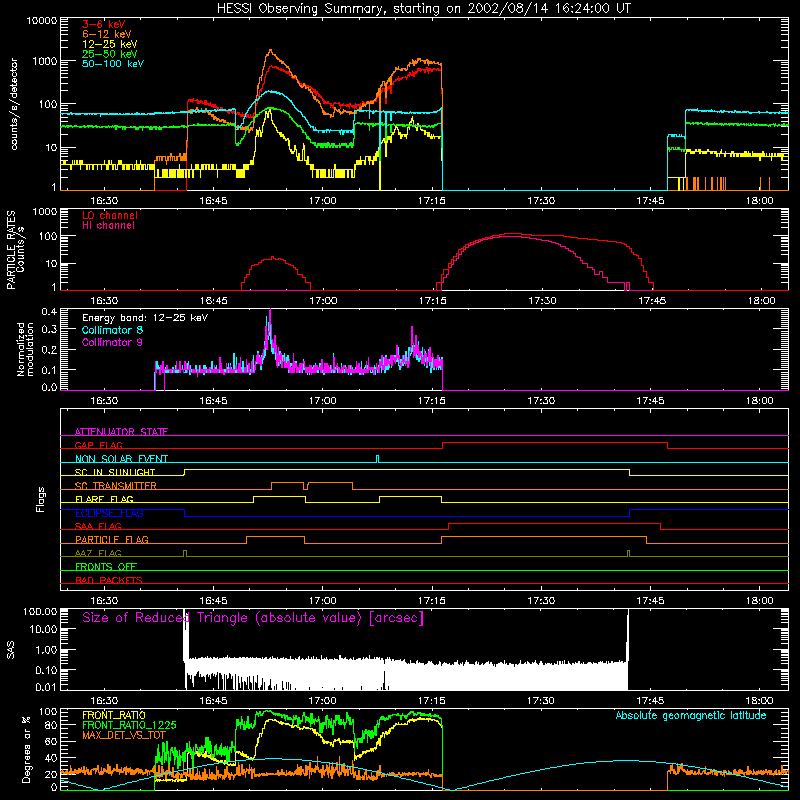This screenshot has height=800, width=800.
Task: Select the 12-25 keV legend label
Action: pos(110,44)
